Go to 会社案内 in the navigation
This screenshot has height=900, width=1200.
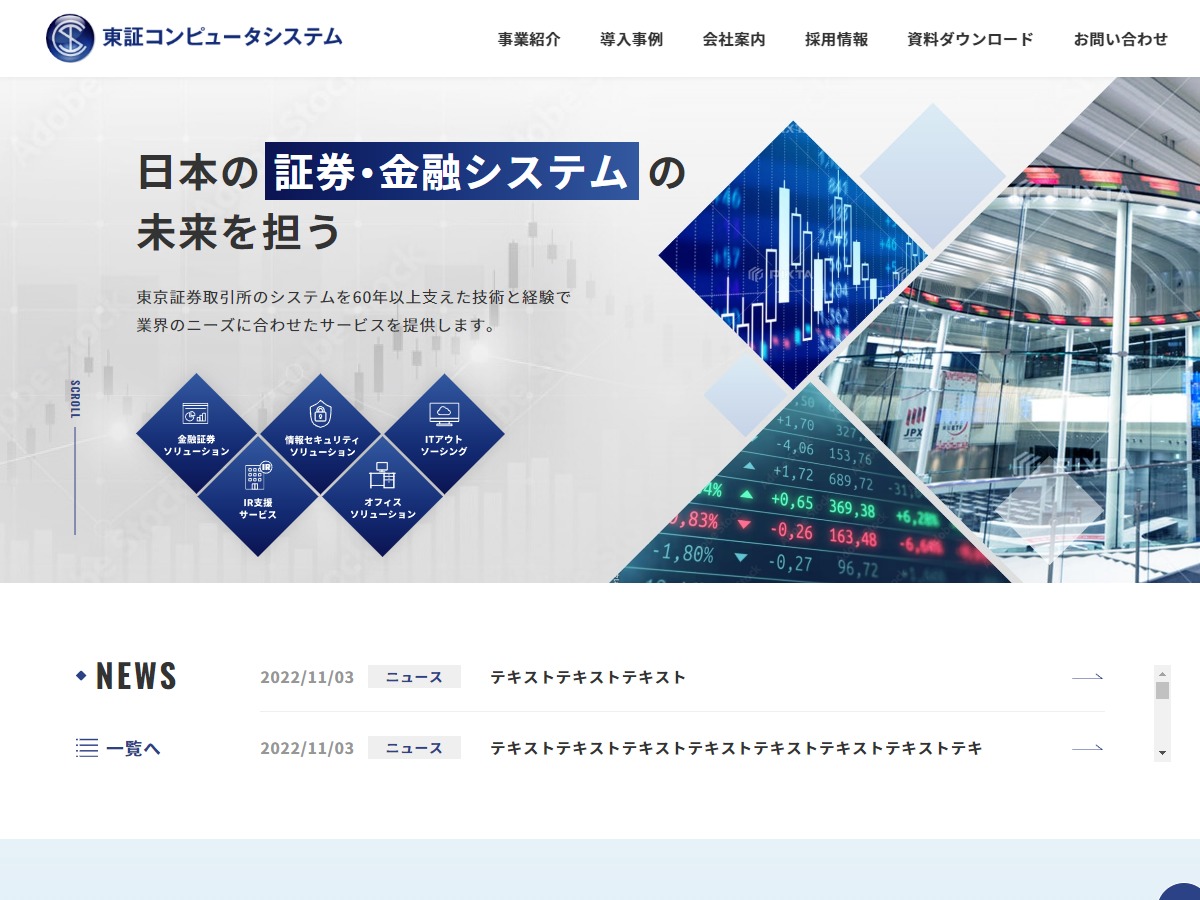click(734, 39)
